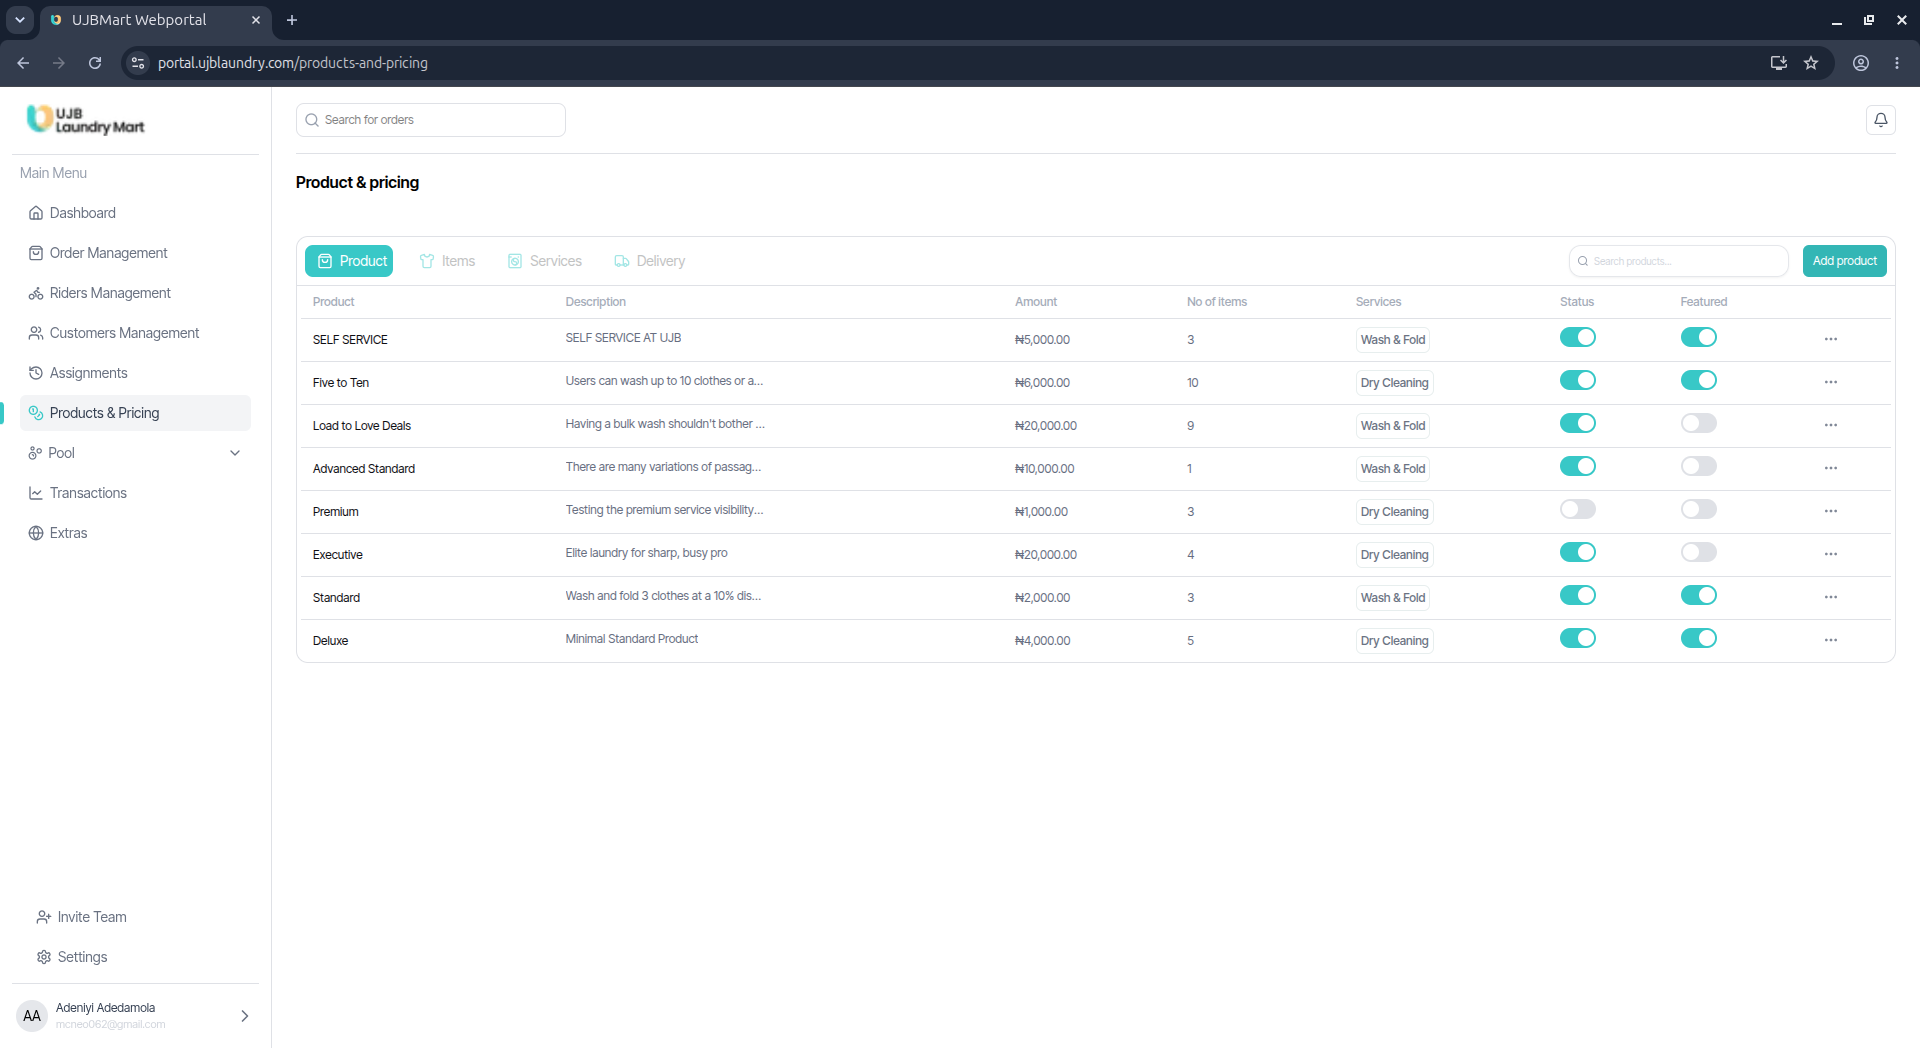Disable Featured for SELF SERVICE

[1698, 337]
